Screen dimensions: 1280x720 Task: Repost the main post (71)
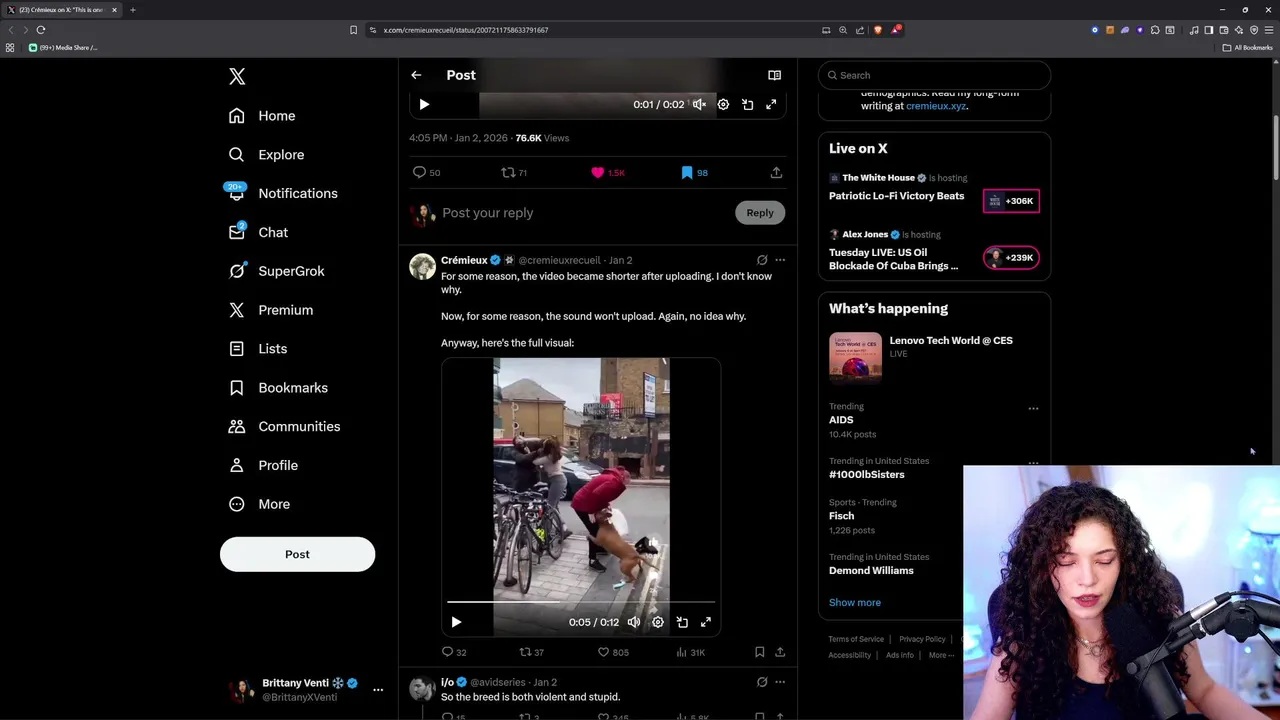pos(514,173)
